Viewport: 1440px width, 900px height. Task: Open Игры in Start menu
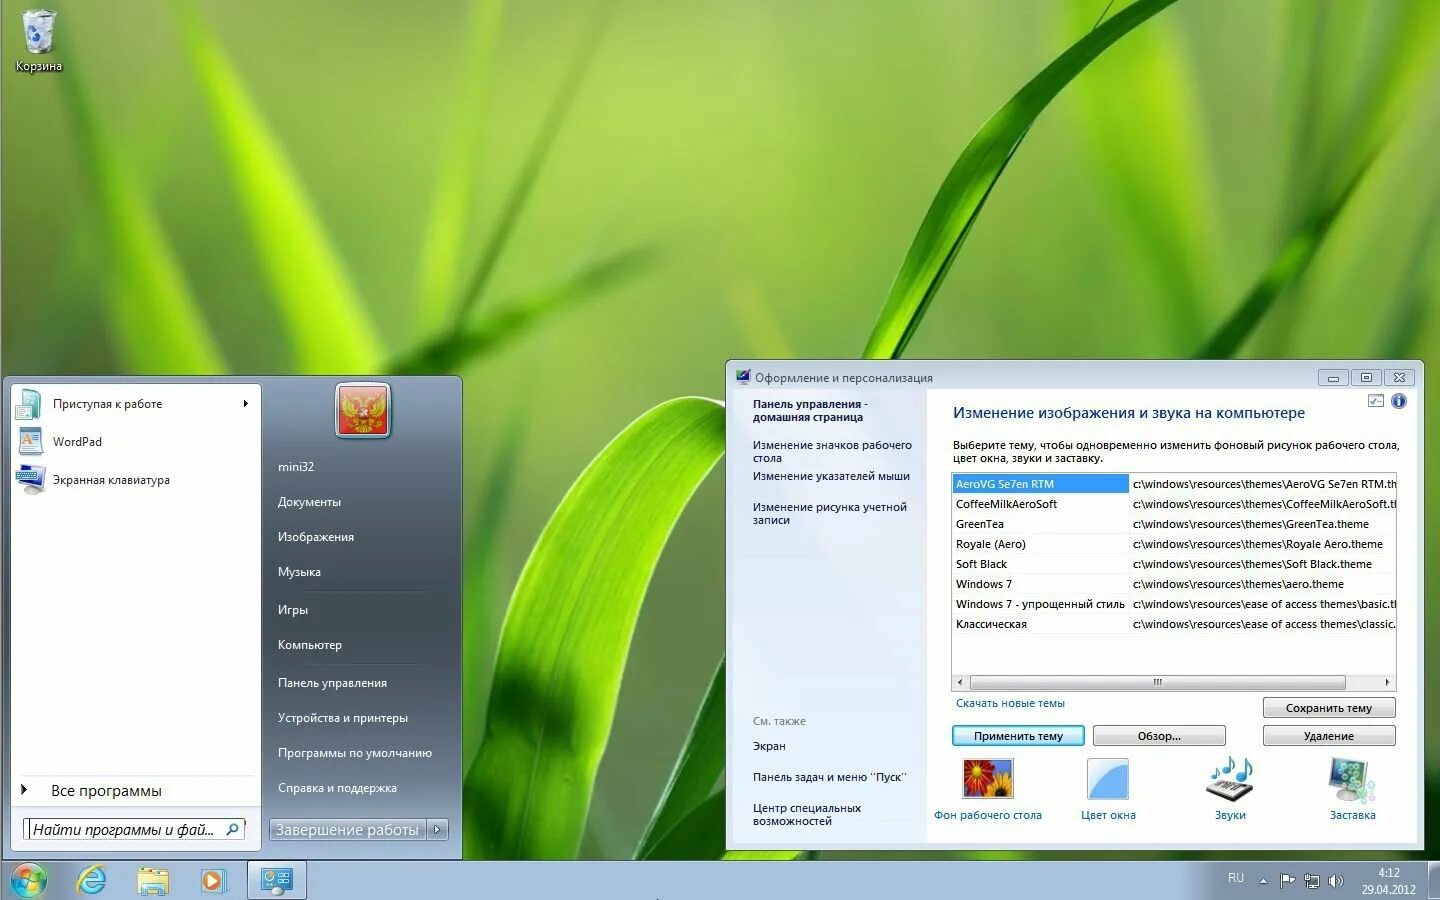pos(293,610)
